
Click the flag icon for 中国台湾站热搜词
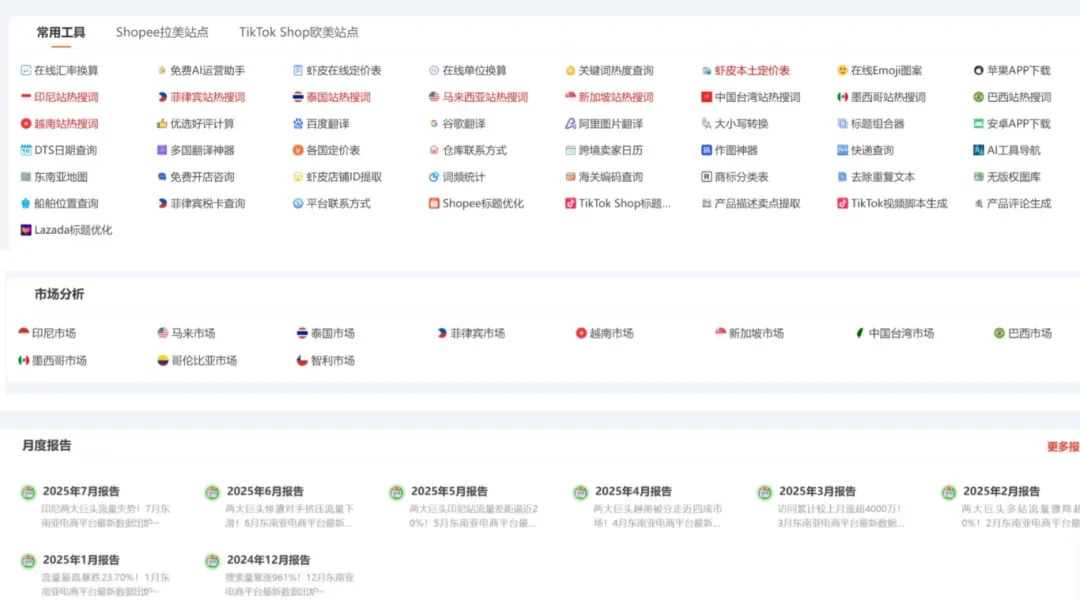pos(706,97)
